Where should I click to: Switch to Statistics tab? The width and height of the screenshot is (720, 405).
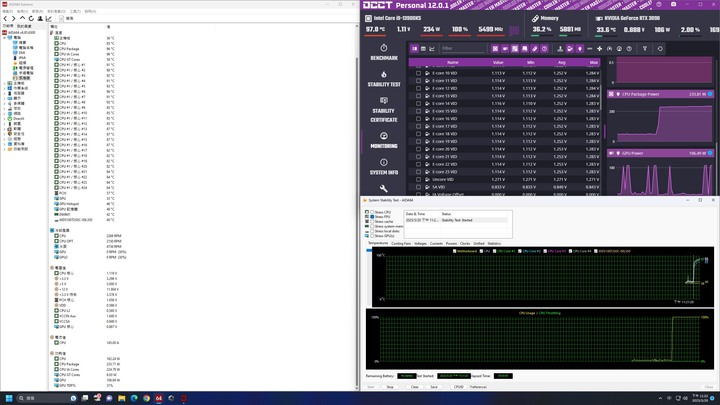494,243
